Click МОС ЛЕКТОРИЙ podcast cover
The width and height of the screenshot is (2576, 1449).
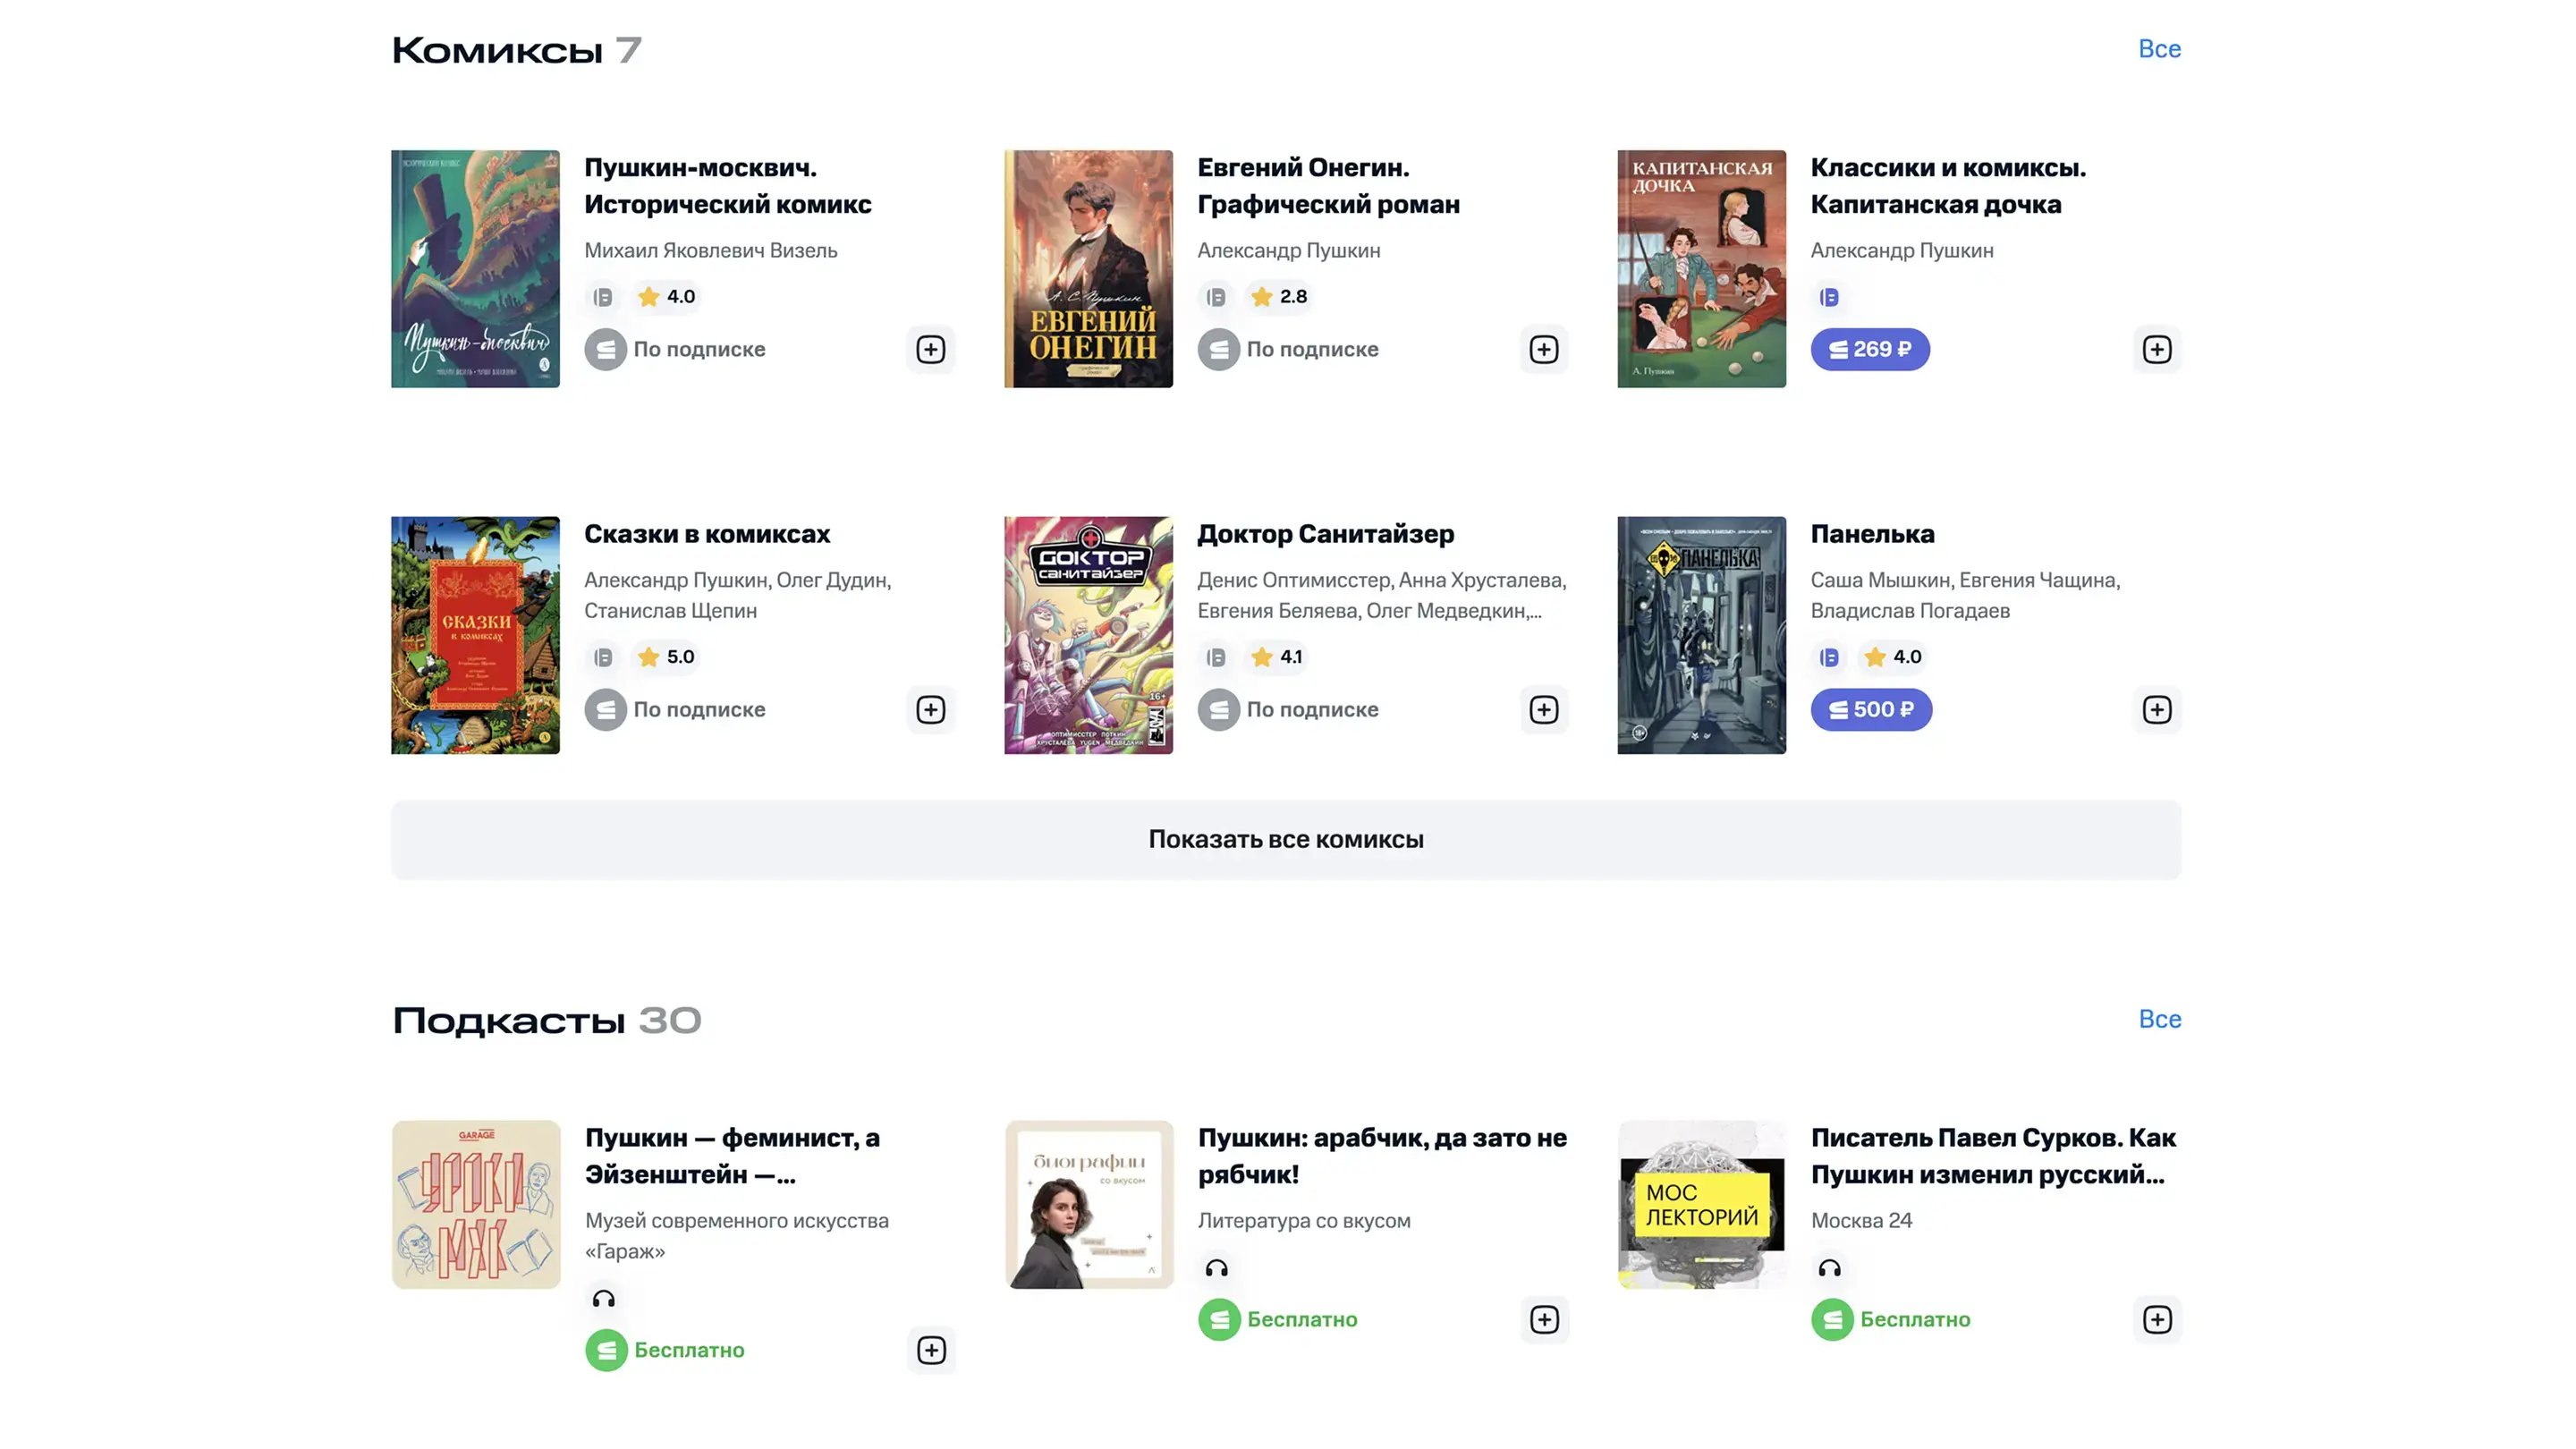[1701, 1204]
